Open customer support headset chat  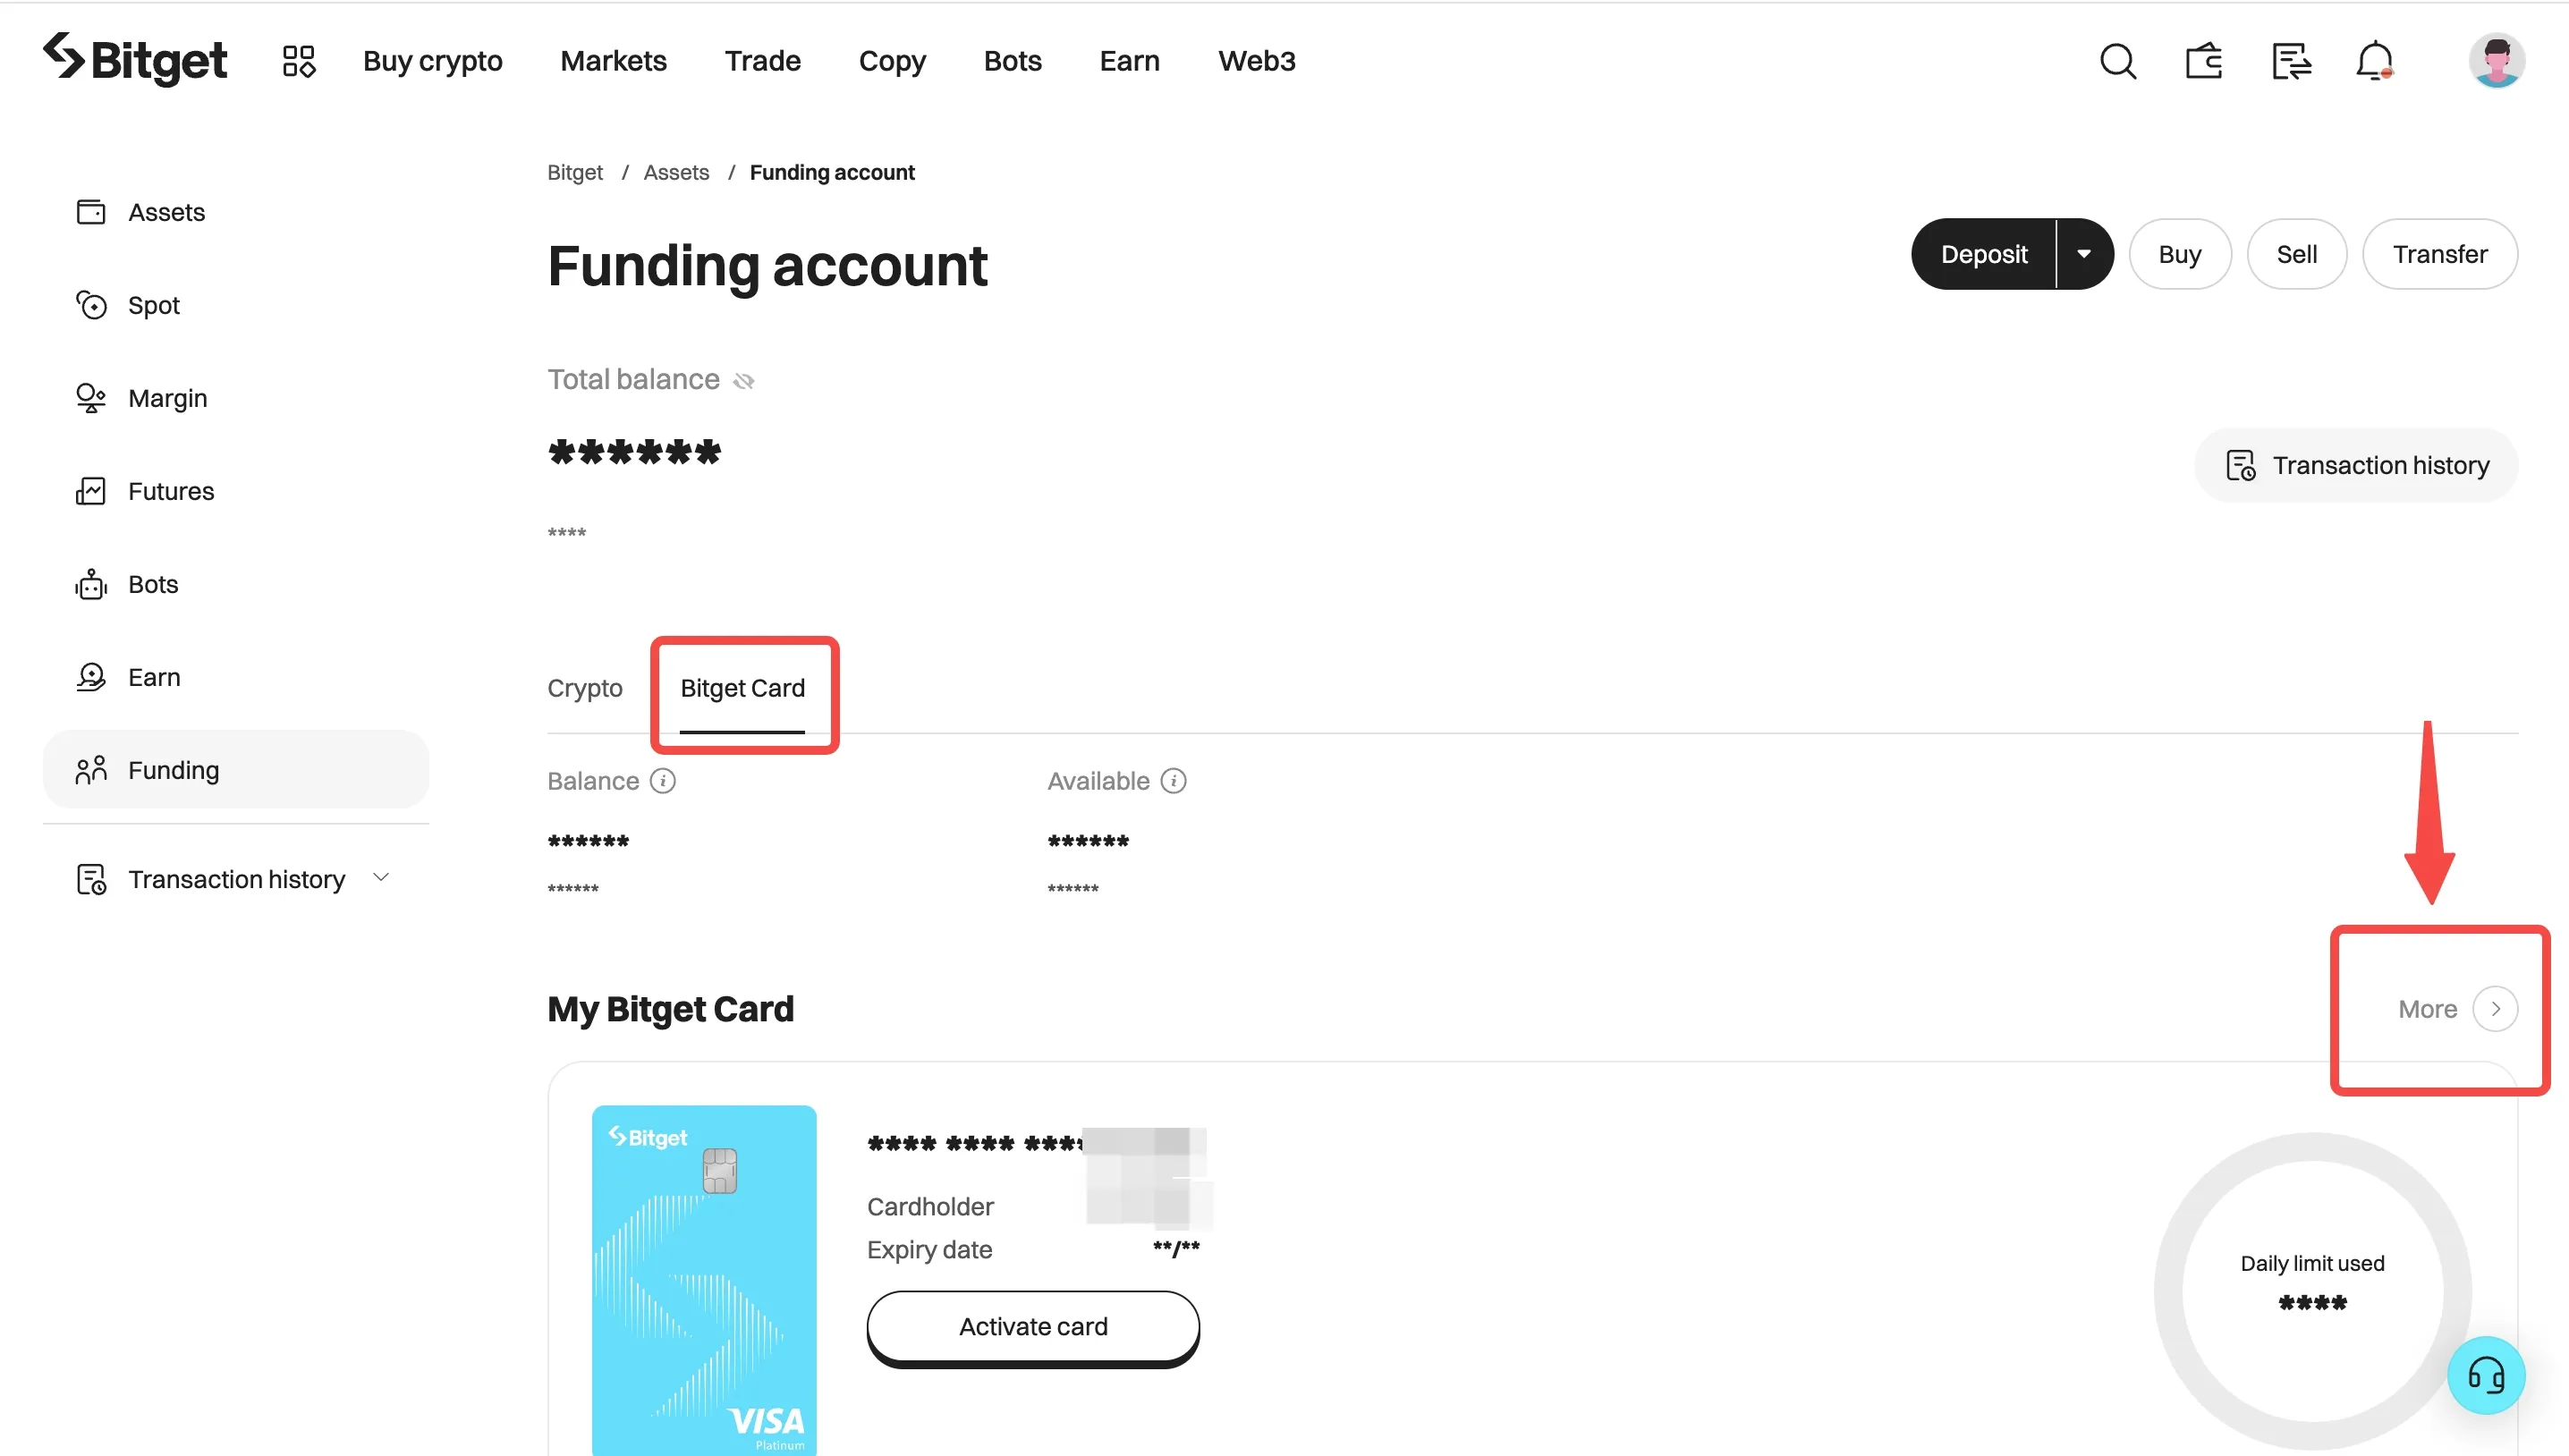point(2485,1375)
